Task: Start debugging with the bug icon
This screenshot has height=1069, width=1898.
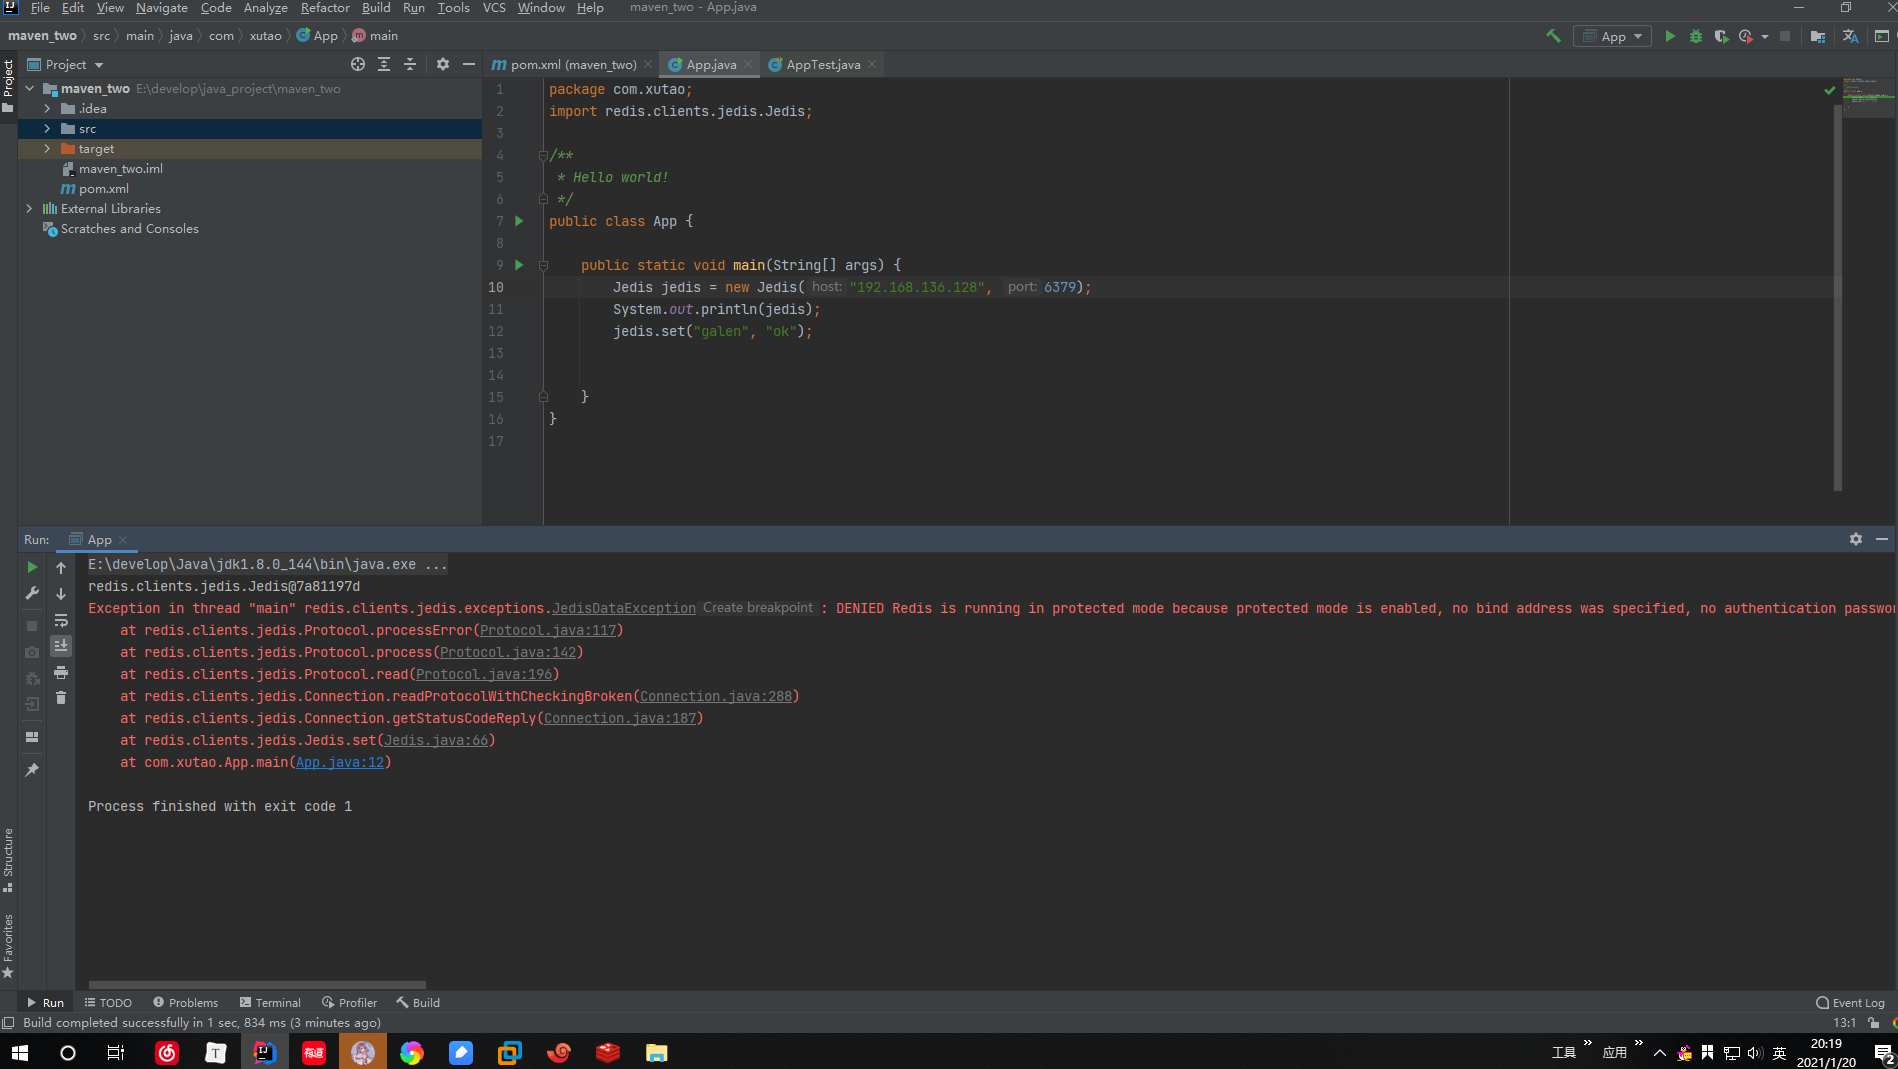Action: coord(1695,36)
